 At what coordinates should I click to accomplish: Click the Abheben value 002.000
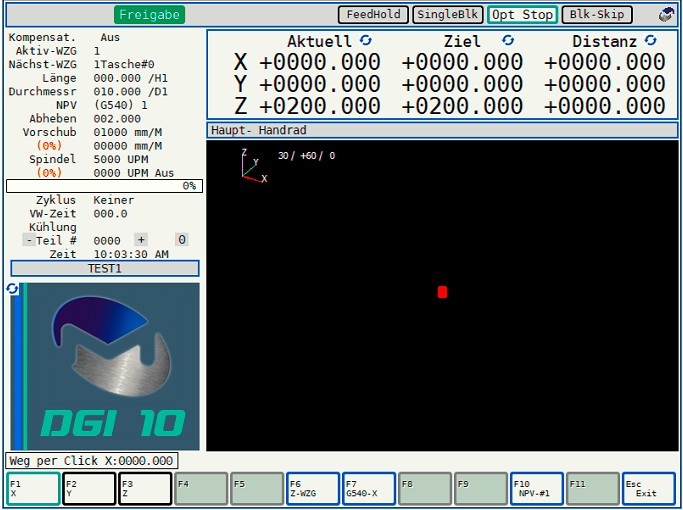pos(117,119)
